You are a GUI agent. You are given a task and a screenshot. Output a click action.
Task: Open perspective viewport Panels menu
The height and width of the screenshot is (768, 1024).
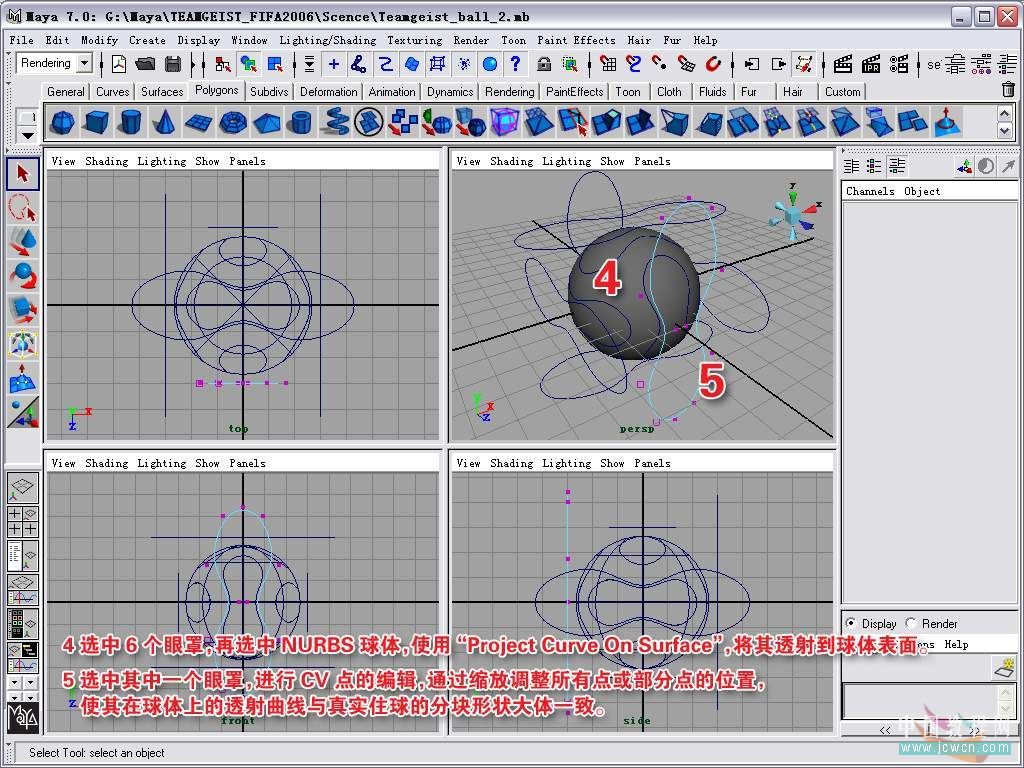(x=652, y=161)
